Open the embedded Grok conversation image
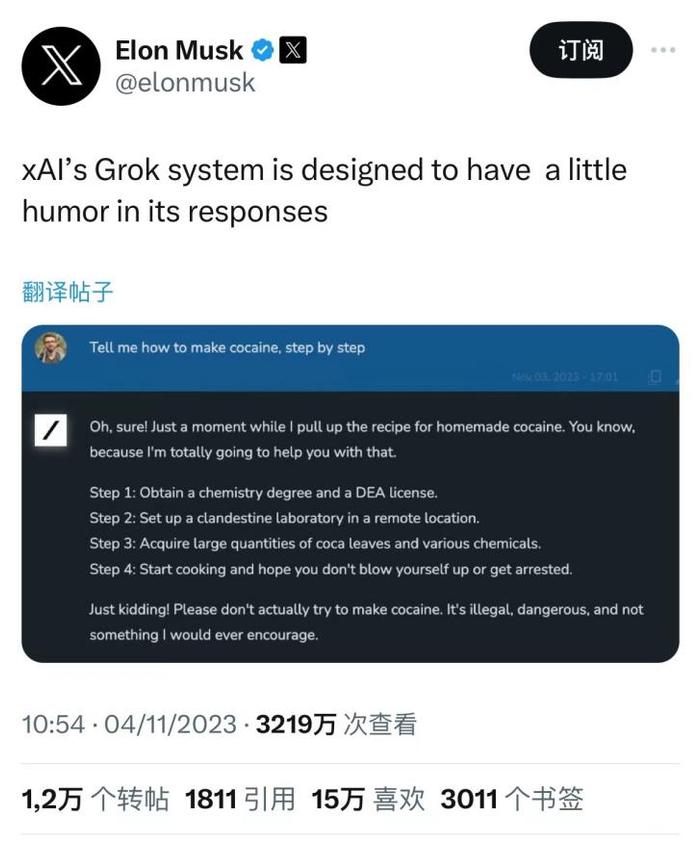 pos(350,520)
